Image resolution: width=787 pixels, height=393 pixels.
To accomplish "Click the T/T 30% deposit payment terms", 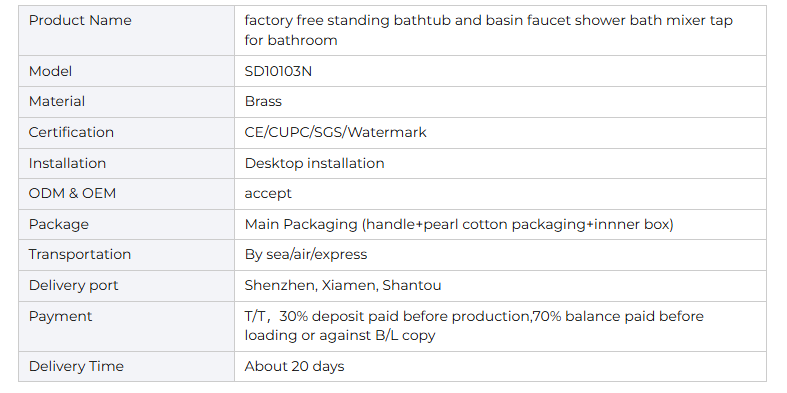I will (474, 326).
